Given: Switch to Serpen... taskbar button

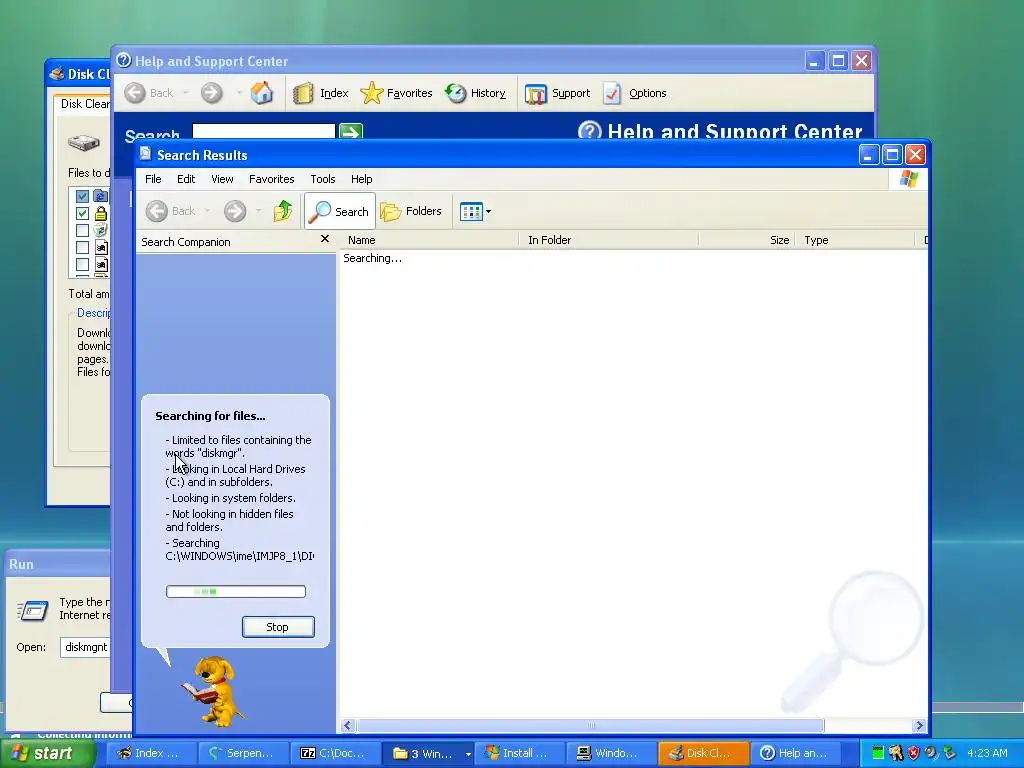Looking at the screenshot, I should point(243,753).
